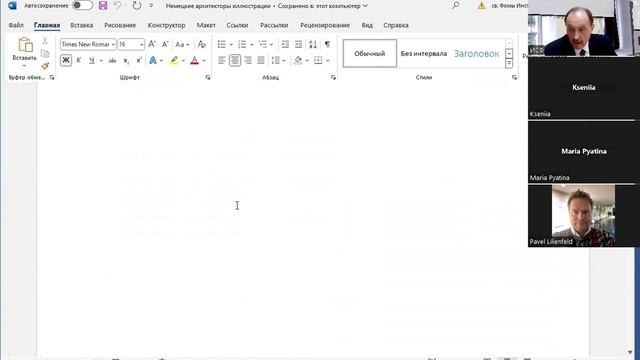Apply the Без интервала style

coord(424,53)
